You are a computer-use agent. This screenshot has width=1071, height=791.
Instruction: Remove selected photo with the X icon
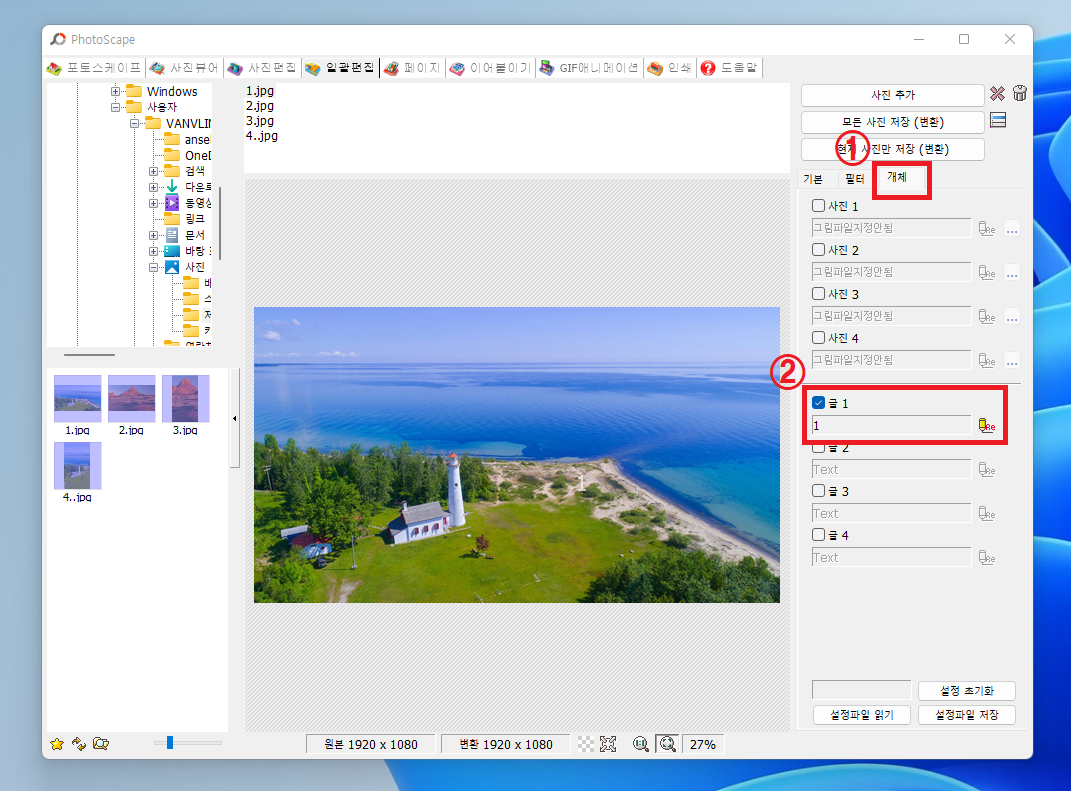pyautogui.click(x=997, y=94)
